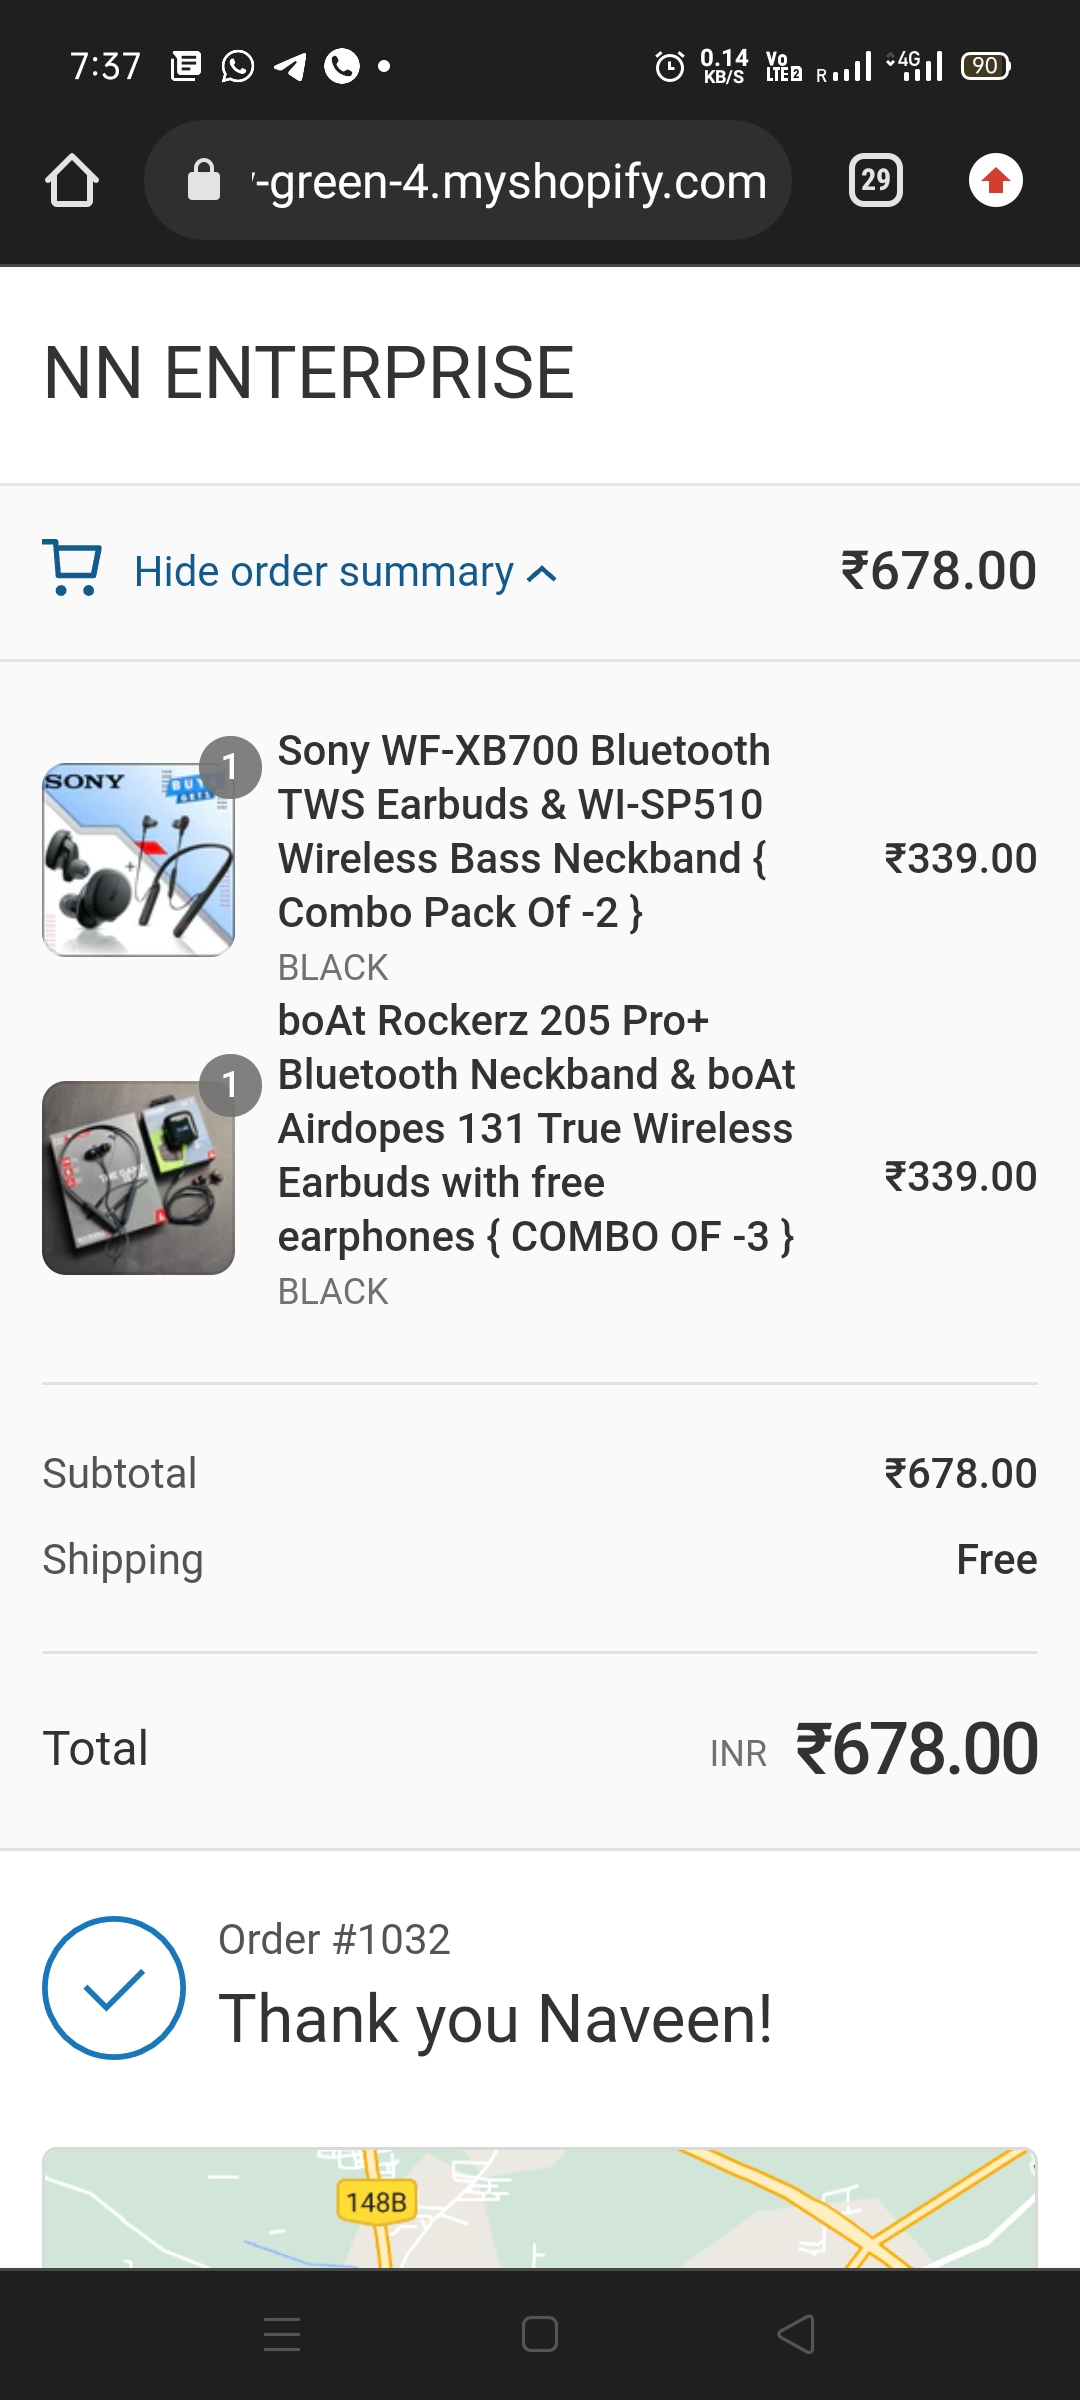The width and height of the screenshot is (1080, 2400).
Task: Tap the myshopify.com address bar
Action: point(510,181)
